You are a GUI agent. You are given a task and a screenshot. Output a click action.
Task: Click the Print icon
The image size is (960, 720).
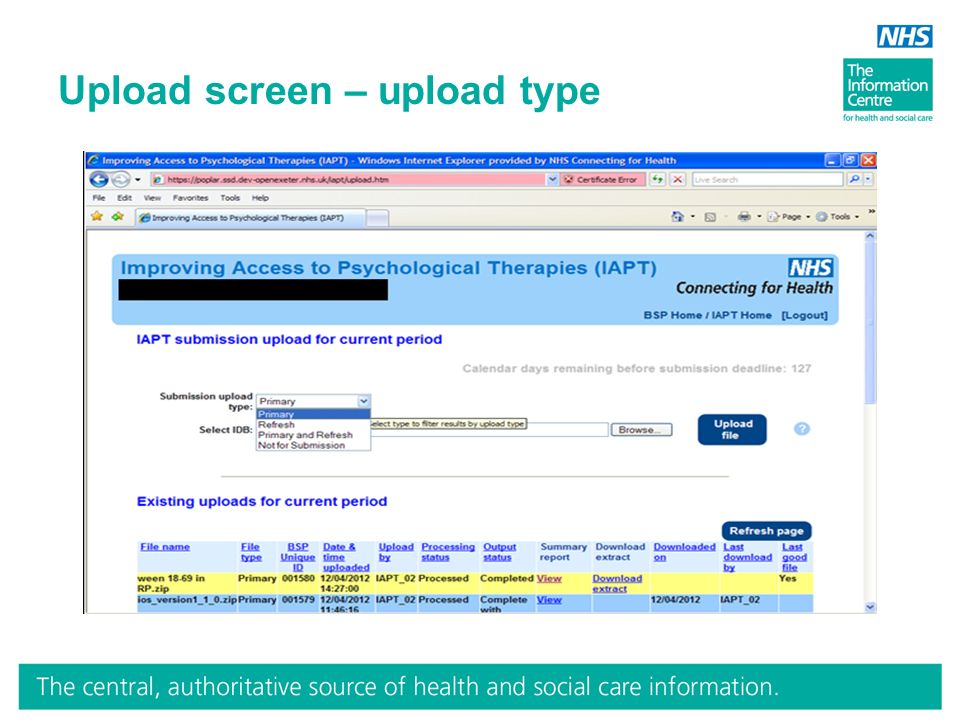tap(744, 216)
